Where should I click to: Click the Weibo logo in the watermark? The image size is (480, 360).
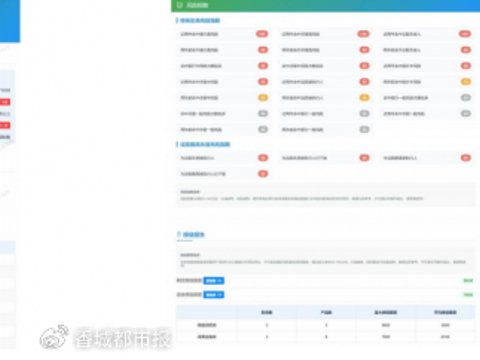54,337
